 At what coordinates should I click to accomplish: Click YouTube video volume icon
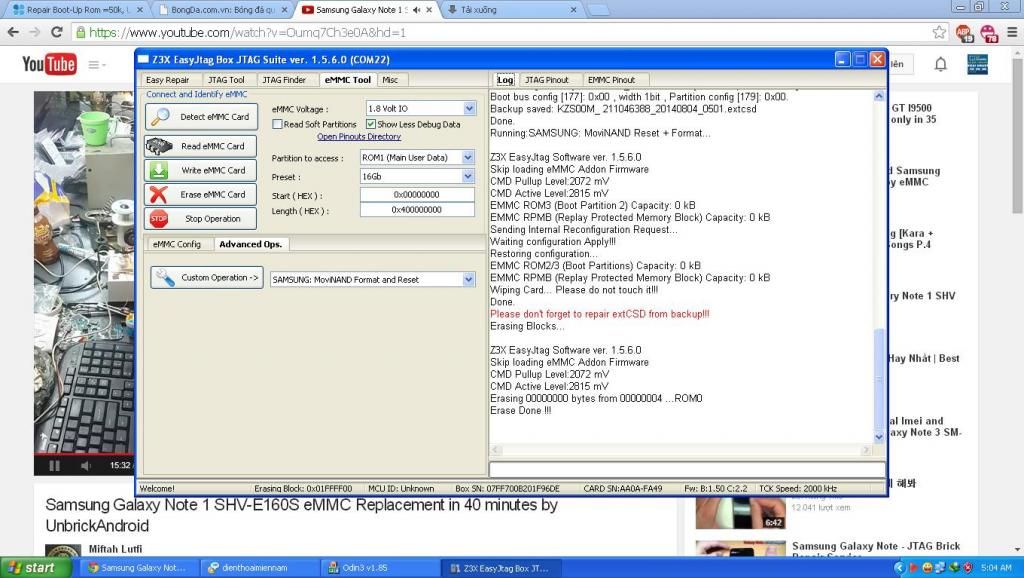point(86,466)
